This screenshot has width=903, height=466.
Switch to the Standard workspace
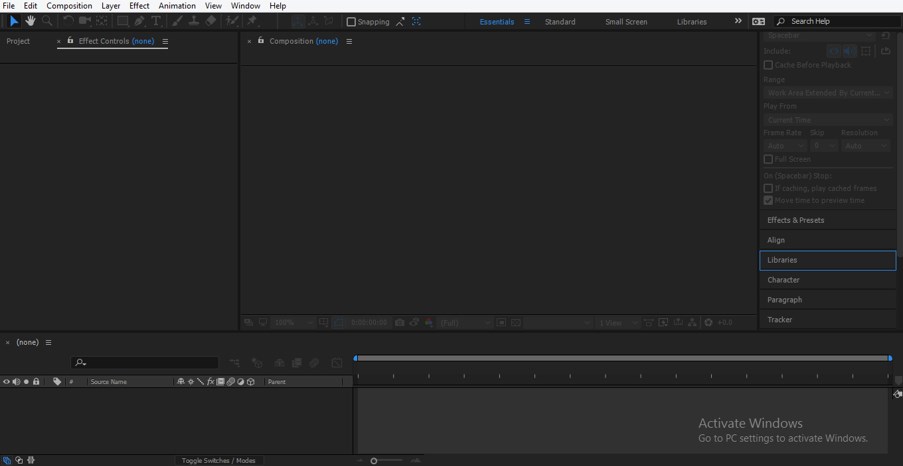point(560,22)
